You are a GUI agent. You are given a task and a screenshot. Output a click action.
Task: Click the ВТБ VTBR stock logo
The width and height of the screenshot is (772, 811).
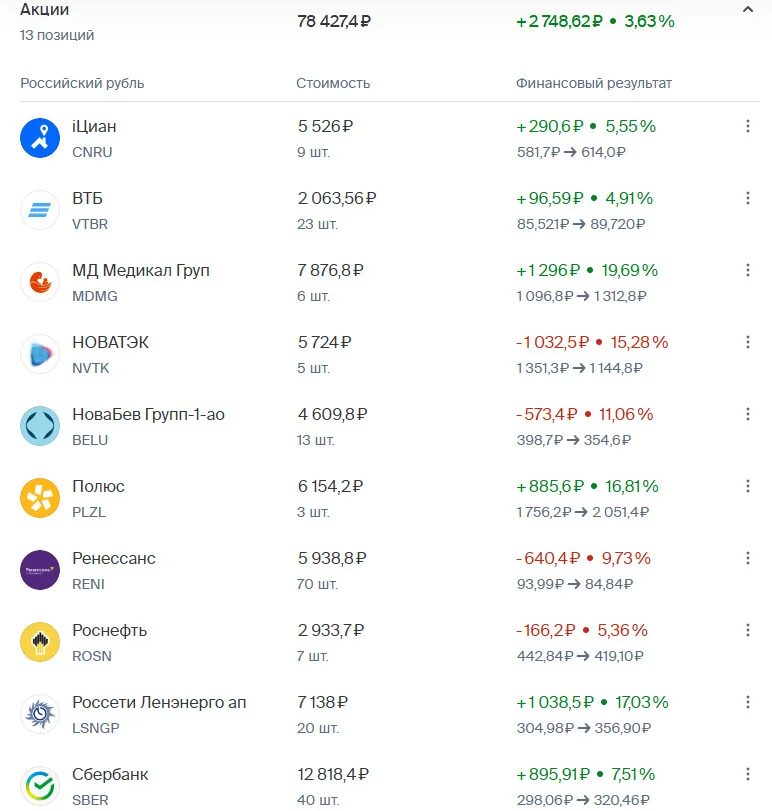[40, 210]
